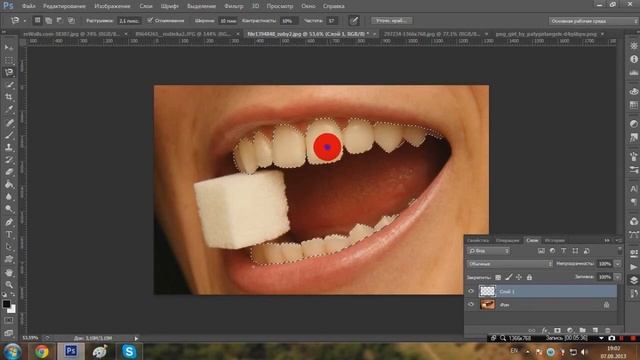Select the Eraser tool

pyautogui.click(x=9, y=172)
